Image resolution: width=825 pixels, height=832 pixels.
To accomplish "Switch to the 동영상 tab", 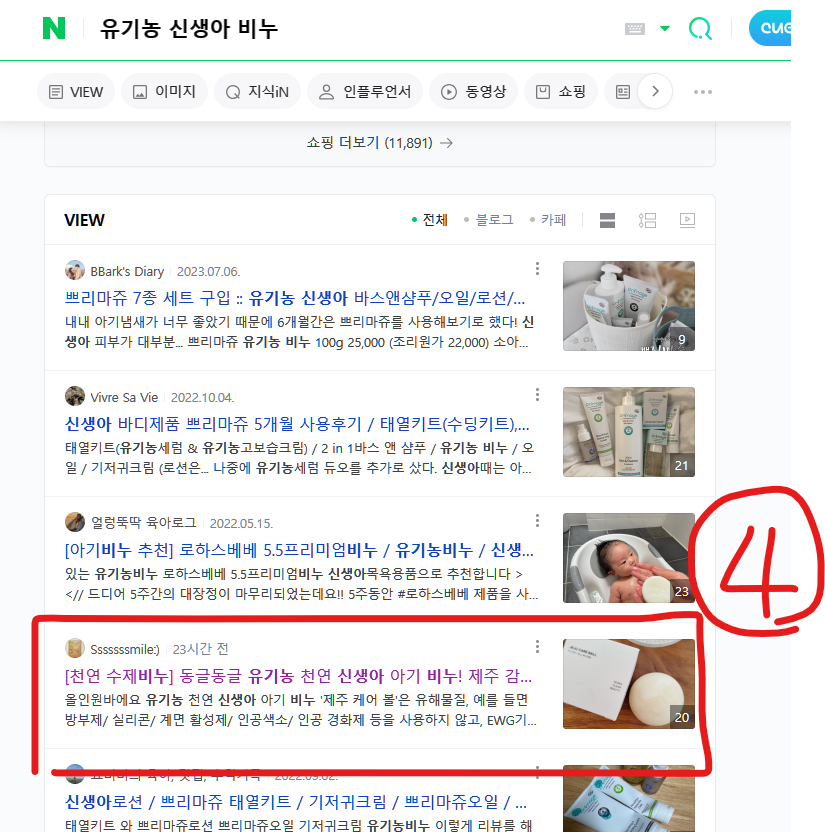I will [x=473, y=92].
